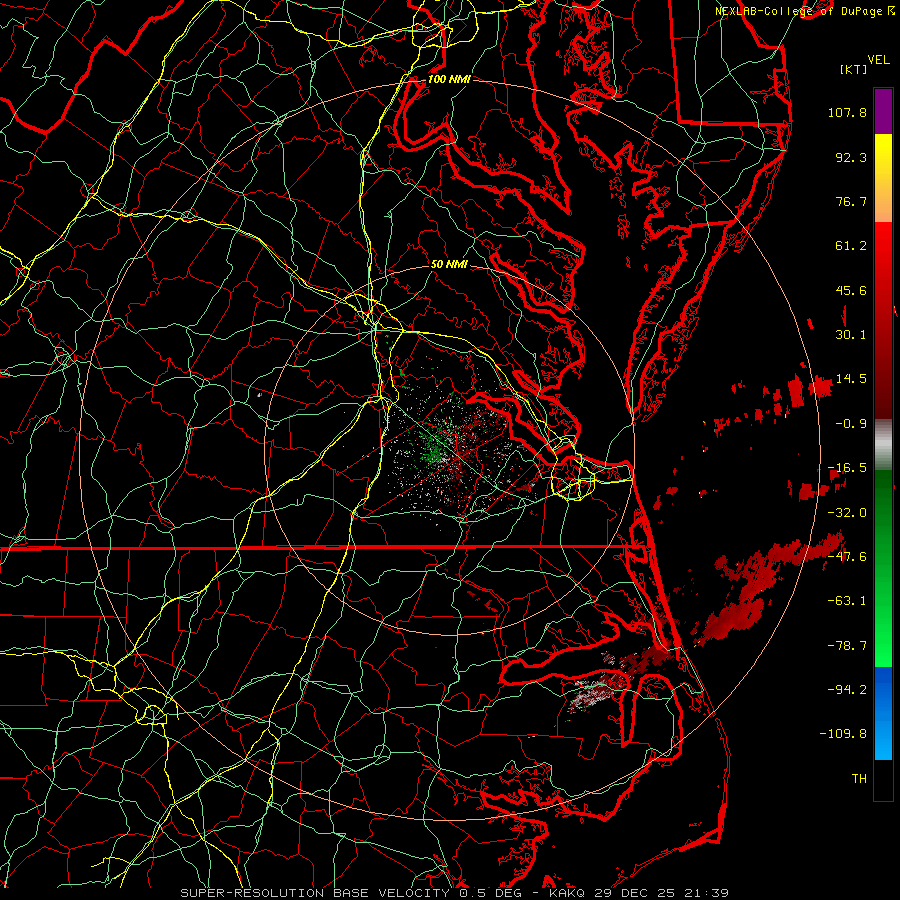The image size is (900, 900).
Task: Click the 29 DEC 25 date in the caption
Action: click(634, 893)
